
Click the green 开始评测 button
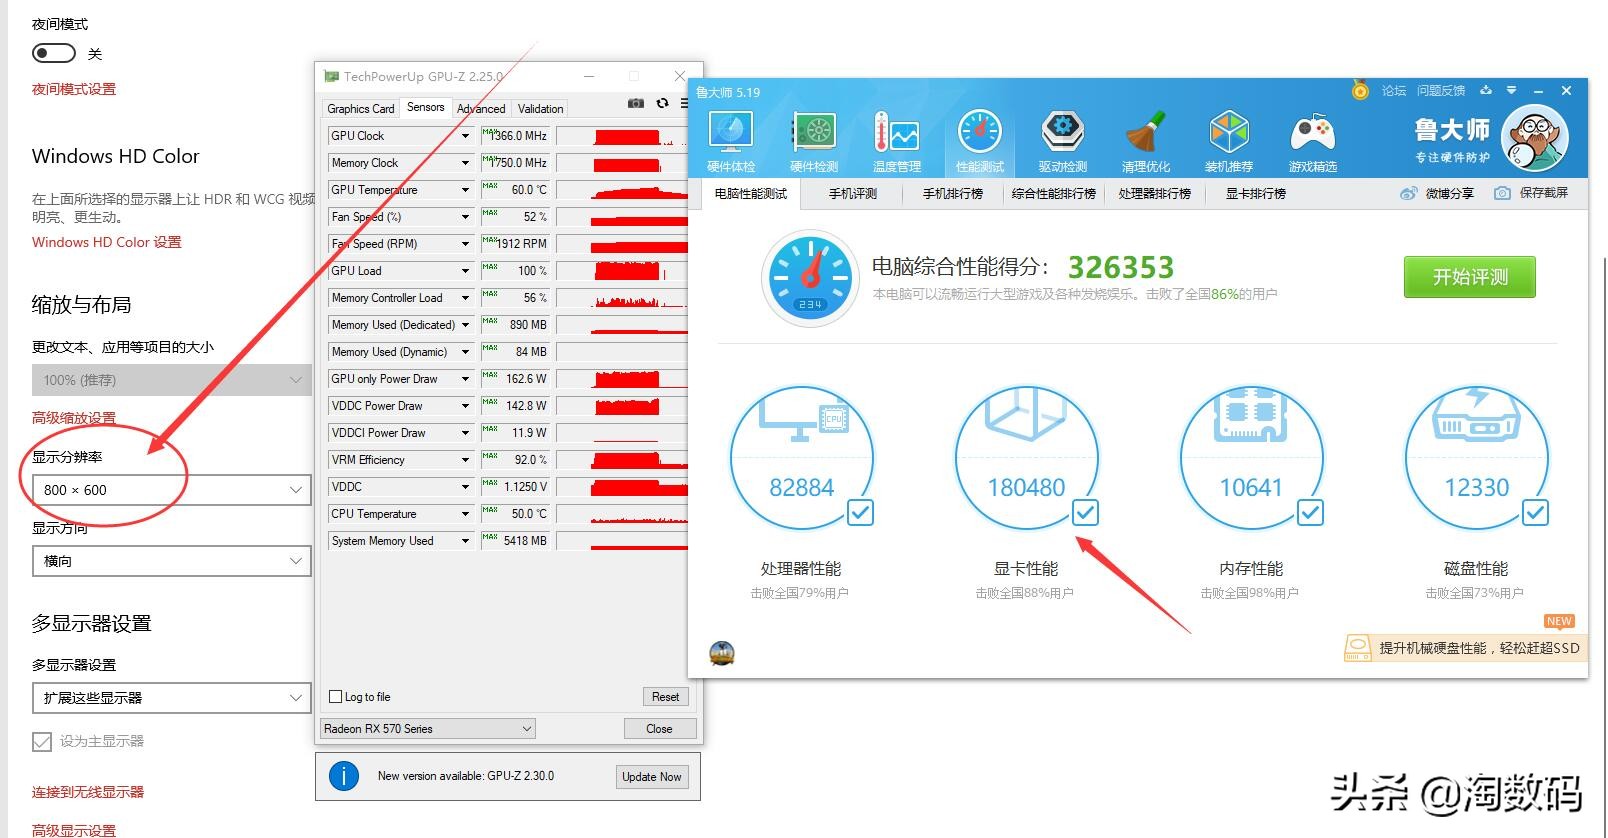click(1470, 277)
